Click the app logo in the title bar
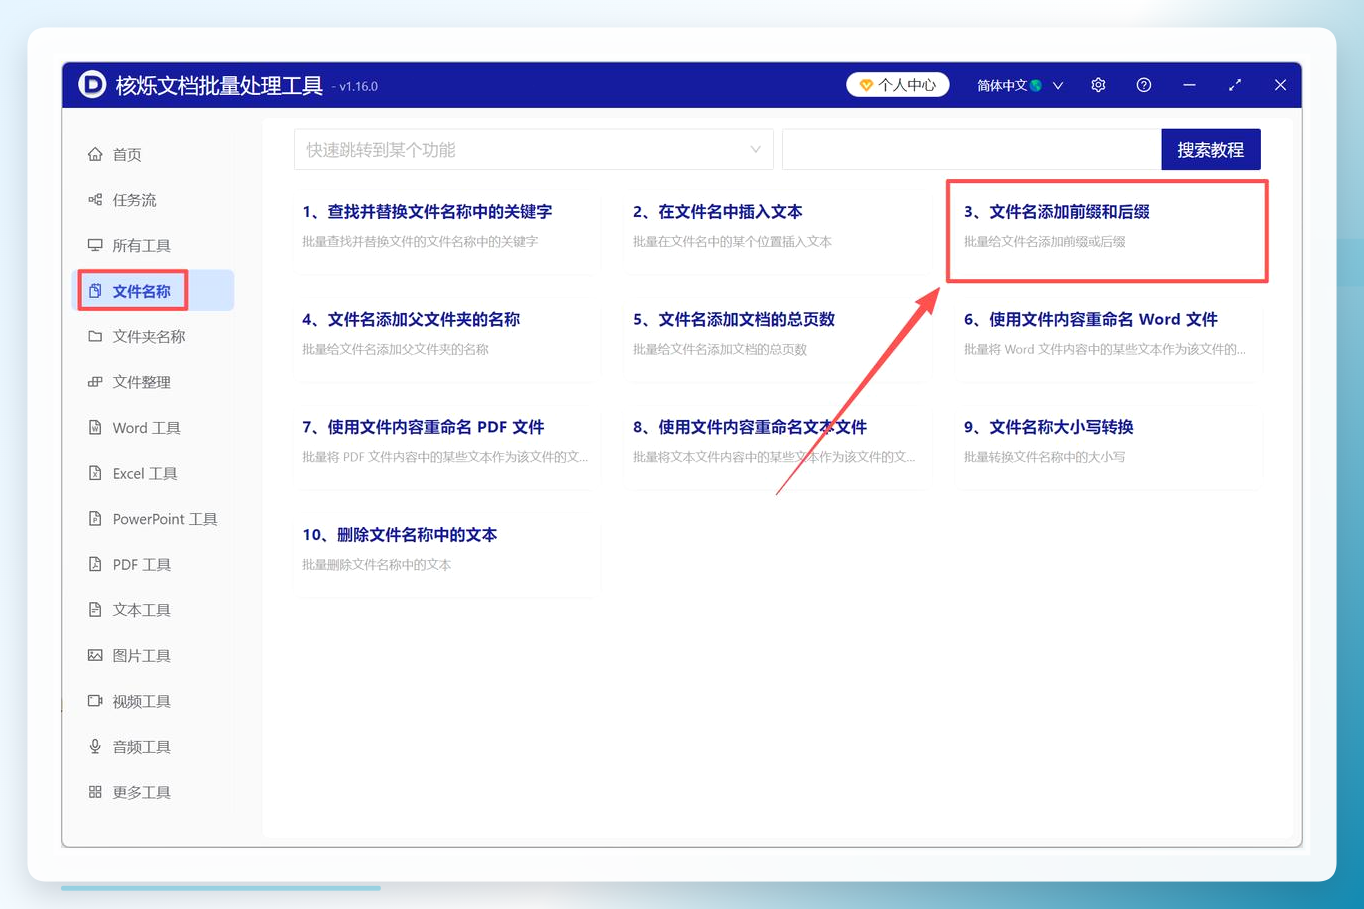 (92, 85)
